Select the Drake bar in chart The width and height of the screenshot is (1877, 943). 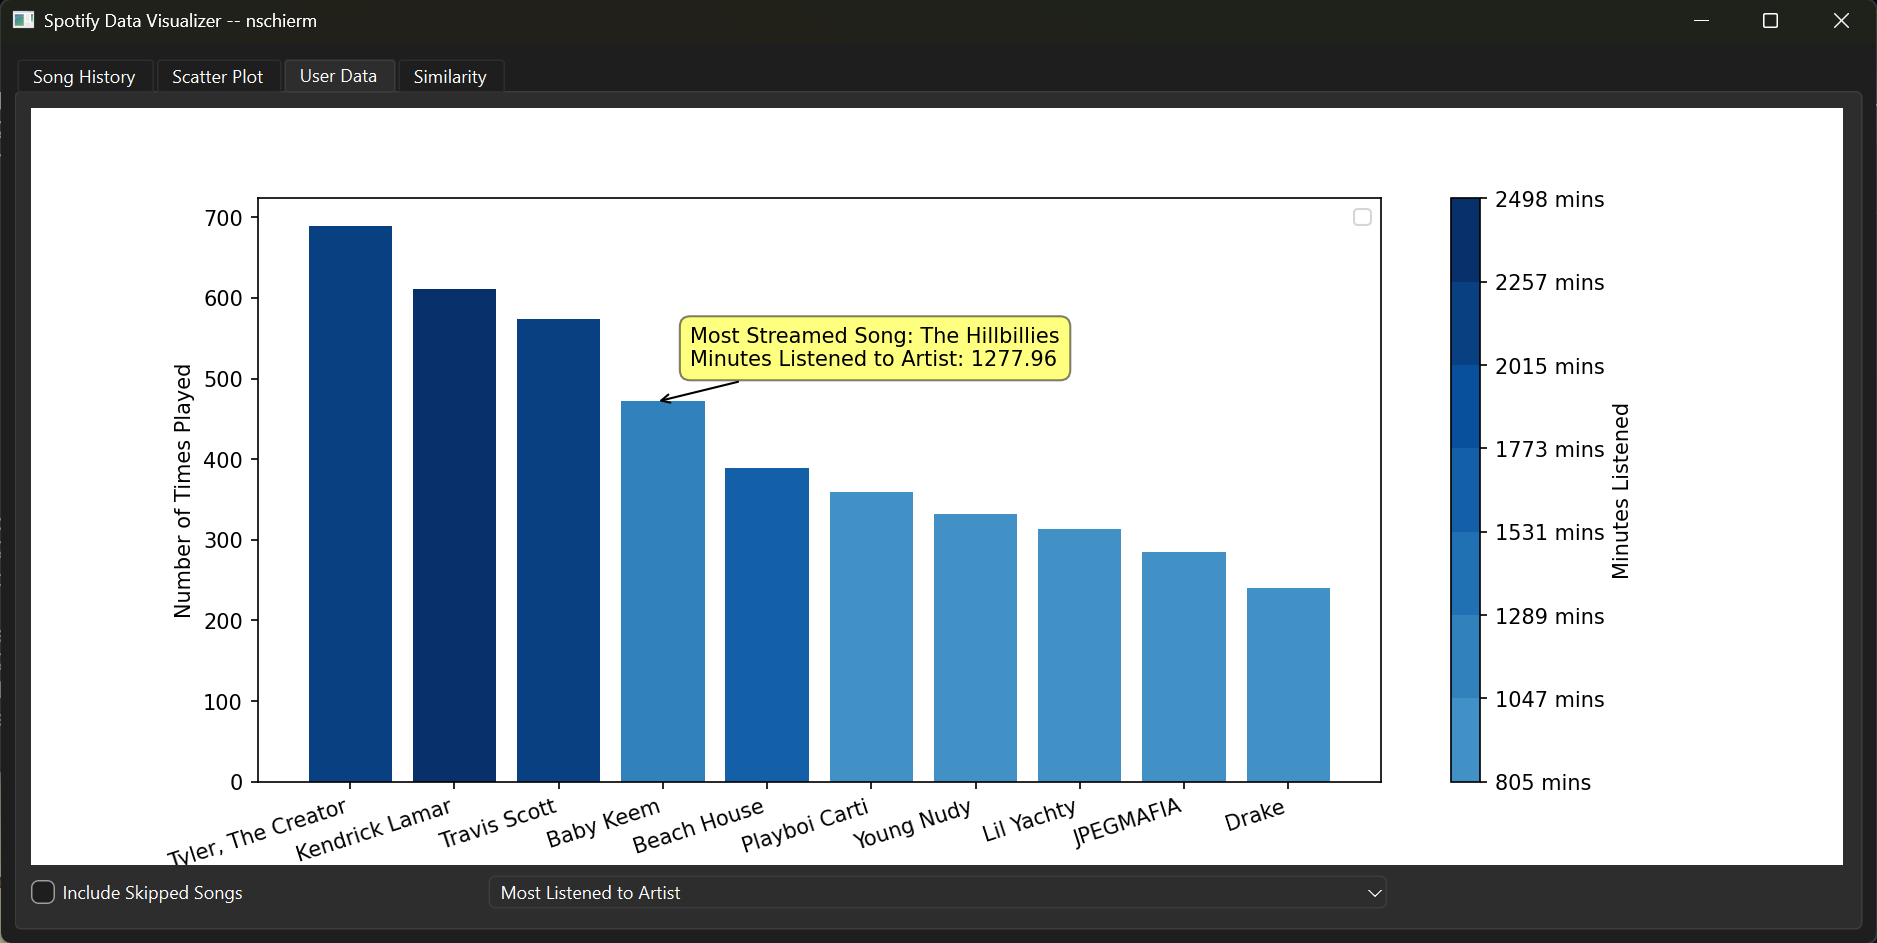coord(1288,684)
